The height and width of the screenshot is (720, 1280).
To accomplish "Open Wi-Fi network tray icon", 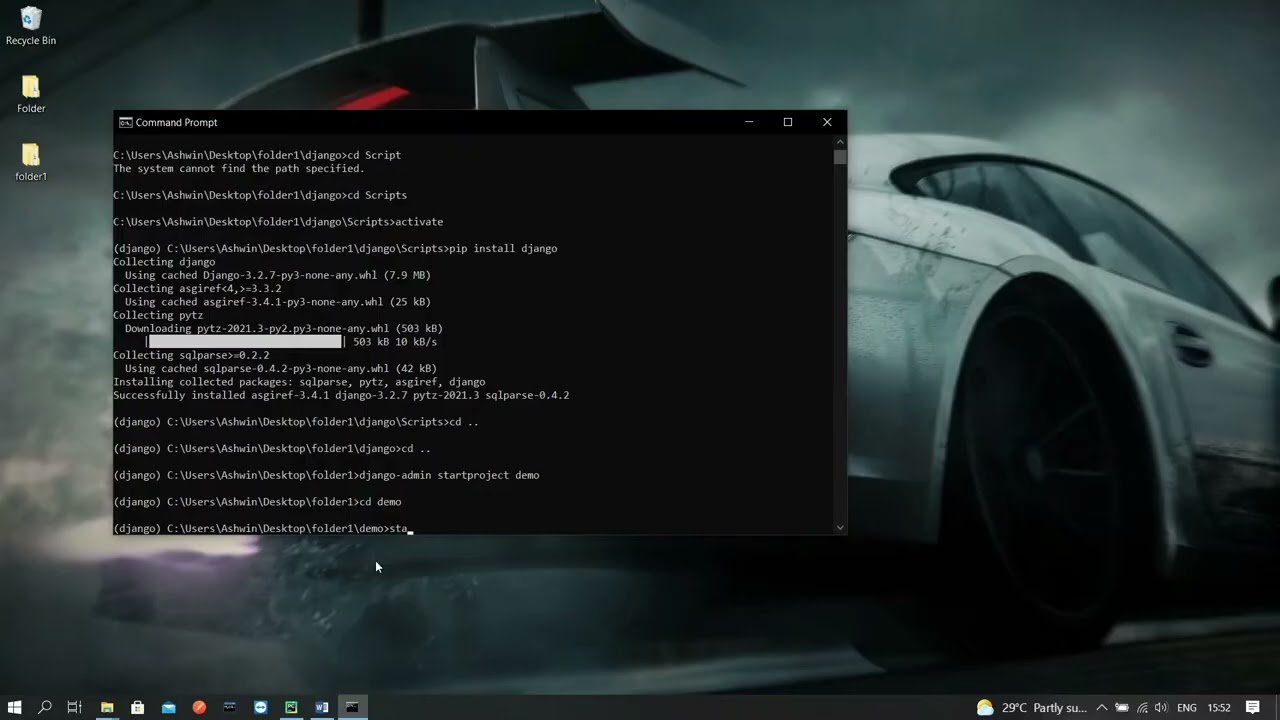I will click(x=1142, y=707).
